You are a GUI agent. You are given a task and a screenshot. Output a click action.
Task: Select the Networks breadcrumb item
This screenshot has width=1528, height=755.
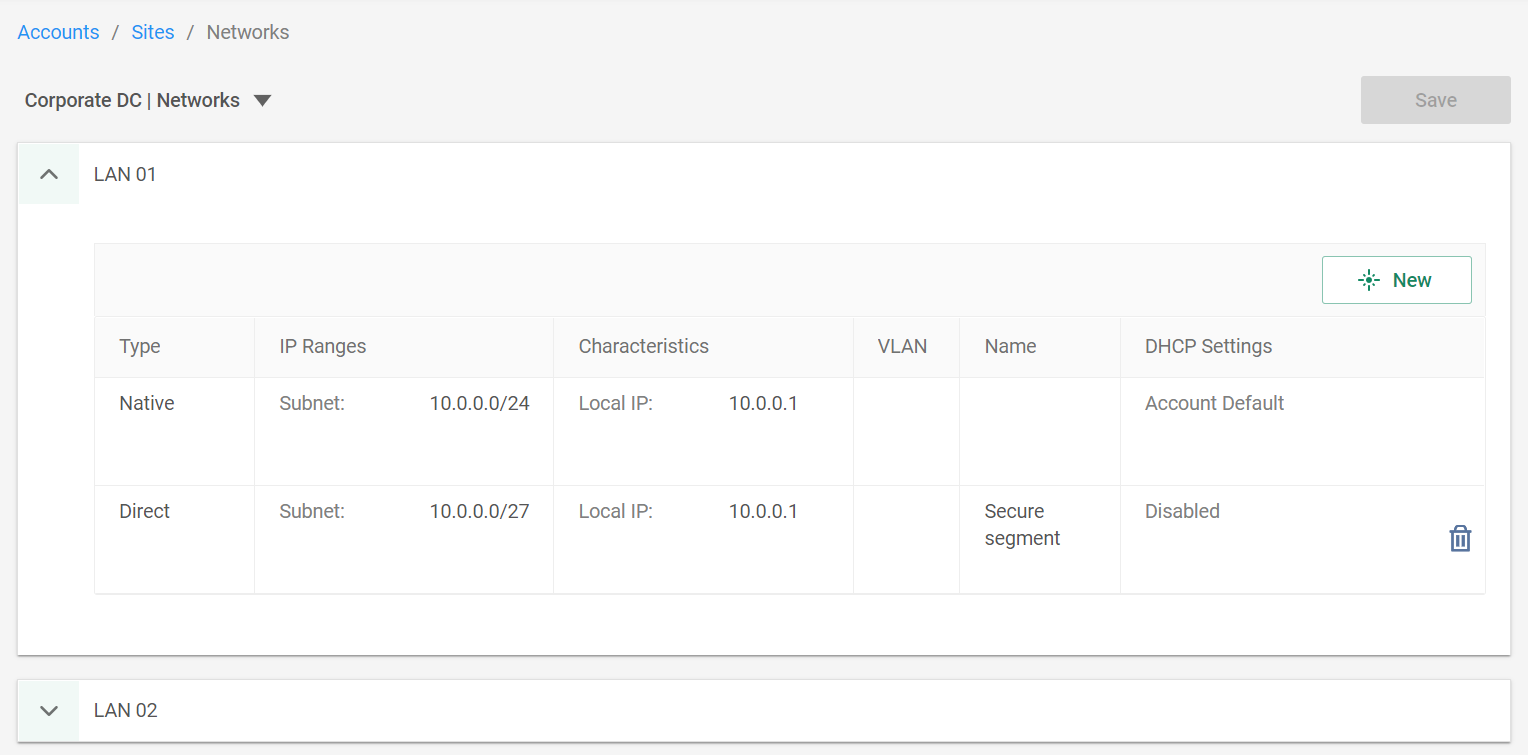coord(248,32)
